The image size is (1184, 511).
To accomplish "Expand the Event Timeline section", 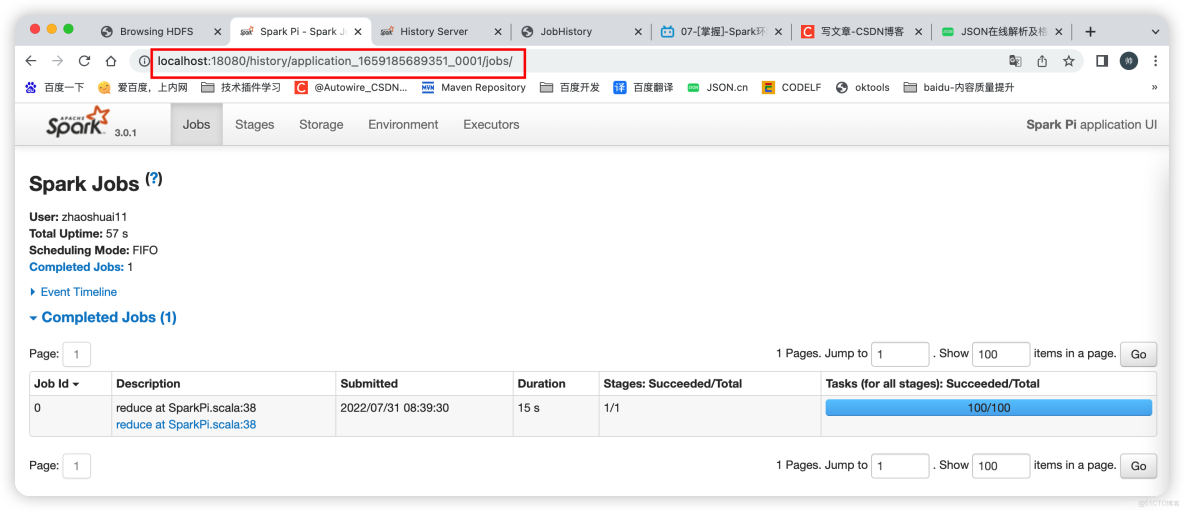I will pyautogui.click(x=73, y=292).
